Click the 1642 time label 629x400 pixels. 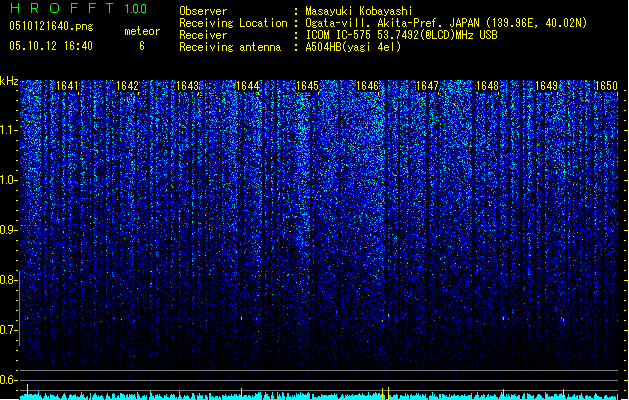[x=127, y=86]
